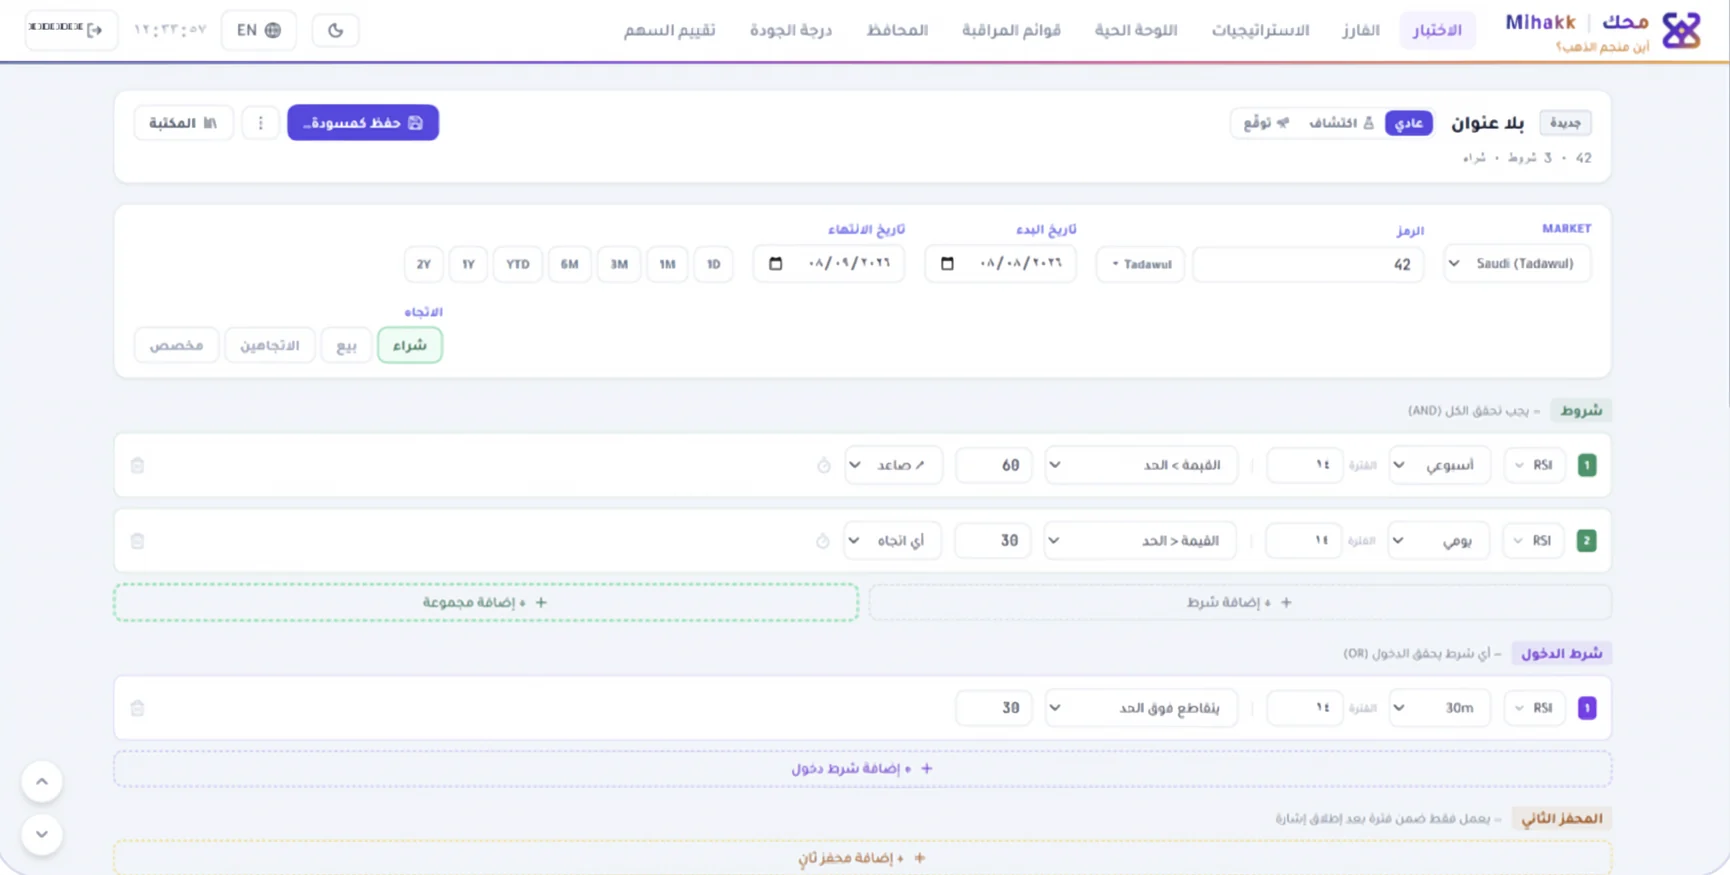Open the أي اتجاه dropdown
Screen dimensions: 1730x875
892,541
